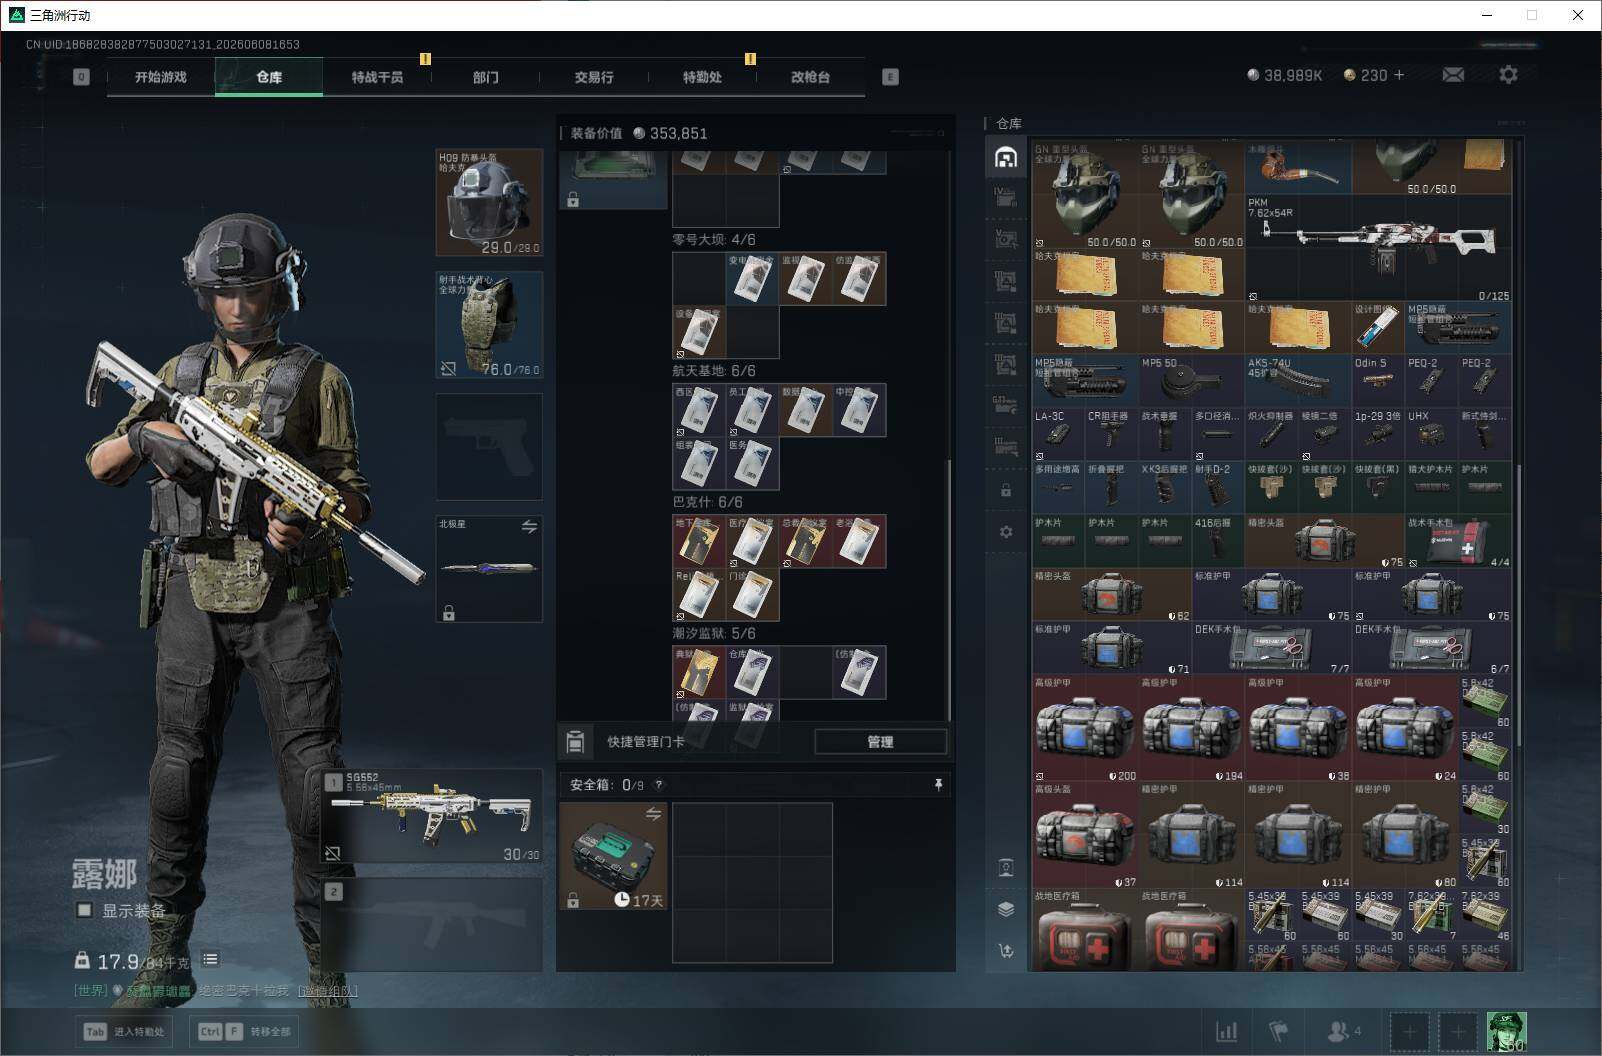Click the character name 露娜

[x=104, y=873]
